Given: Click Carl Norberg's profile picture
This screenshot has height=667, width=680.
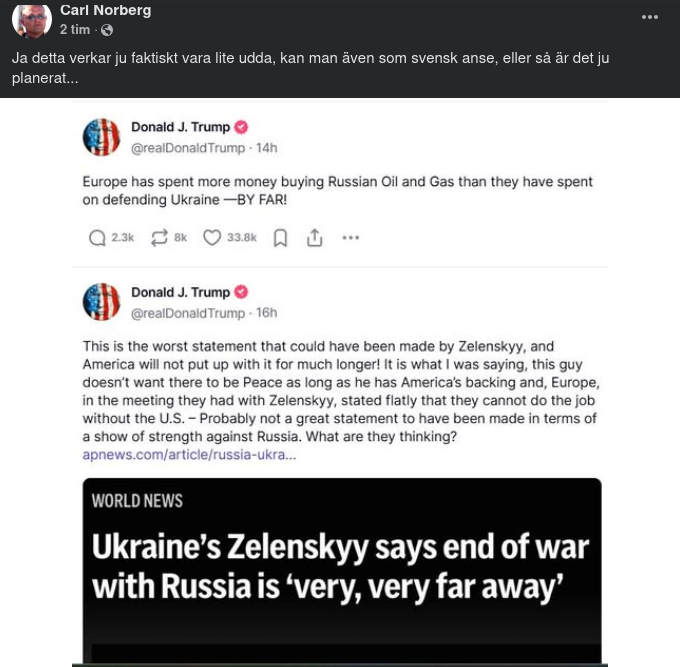Looking at the screenshot, I should [x=32, y=19].
